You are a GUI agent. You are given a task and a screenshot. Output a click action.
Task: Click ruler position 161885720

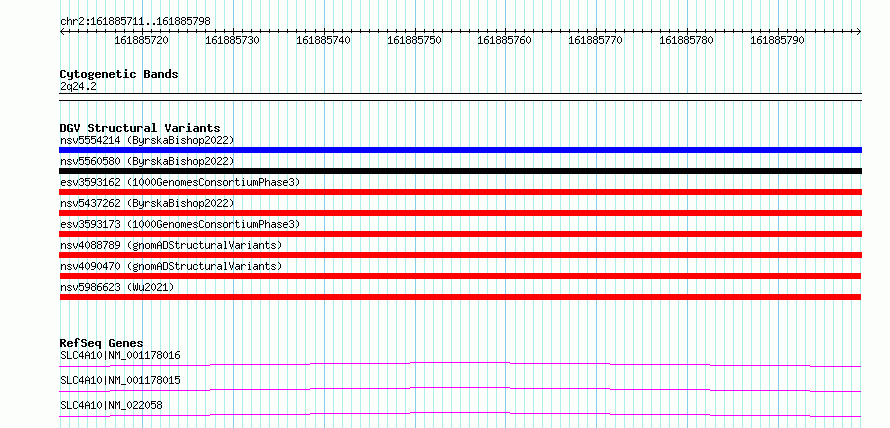[x=141, y=40]
